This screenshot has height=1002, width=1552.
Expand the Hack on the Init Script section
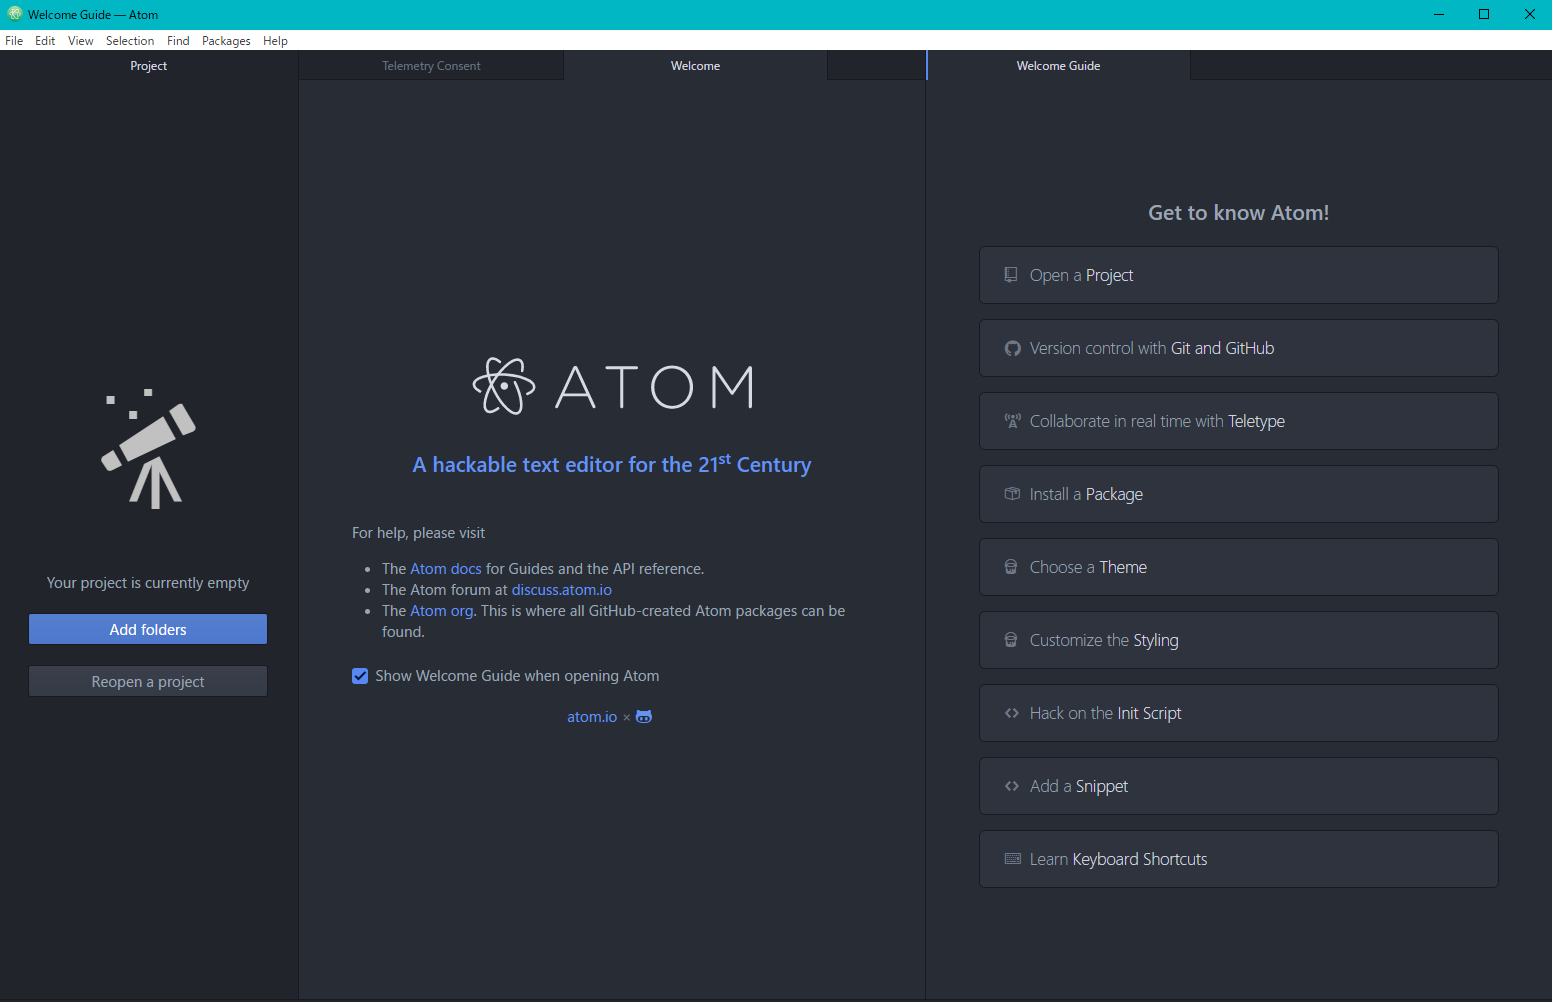1238,713
